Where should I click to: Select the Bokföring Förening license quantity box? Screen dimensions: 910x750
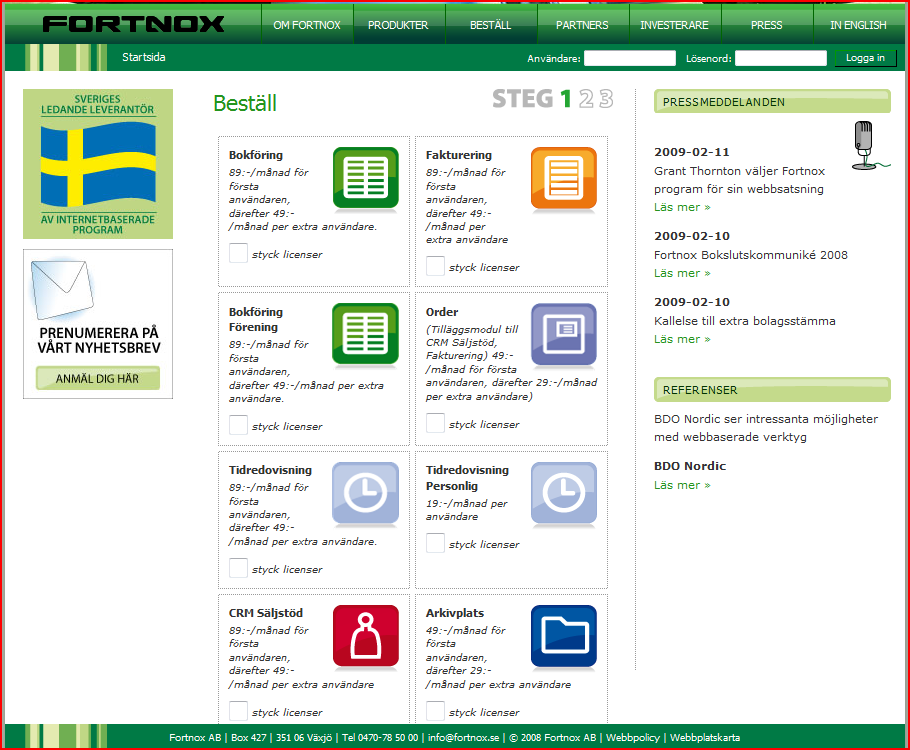click(238, 425)
